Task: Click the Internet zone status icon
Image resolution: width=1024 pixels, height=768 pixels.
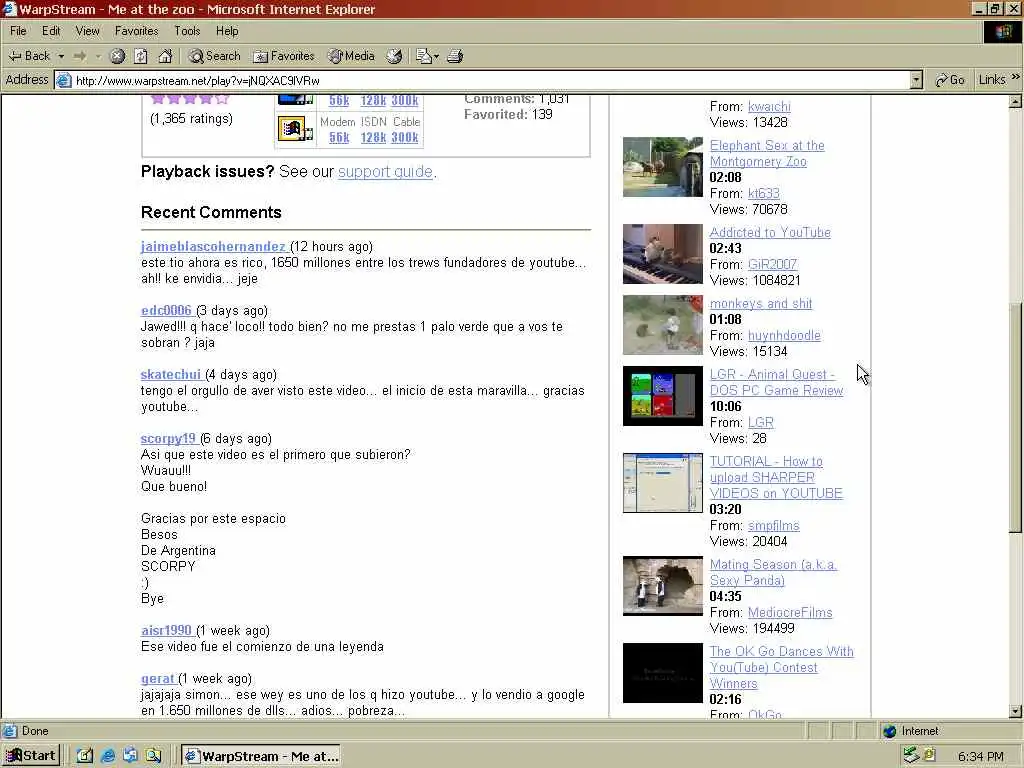Action: (890, 731)
